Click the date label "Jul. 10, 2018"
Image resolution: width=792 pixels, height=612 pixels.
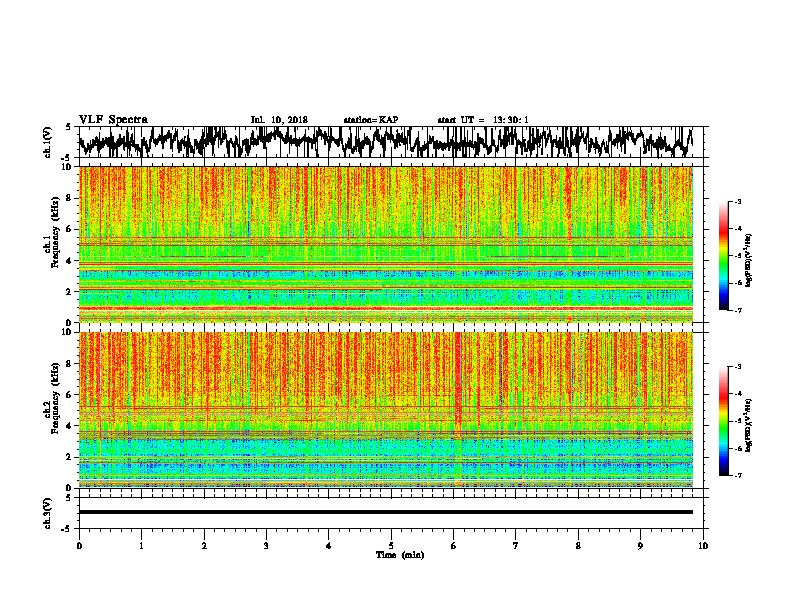pos(279,120)
